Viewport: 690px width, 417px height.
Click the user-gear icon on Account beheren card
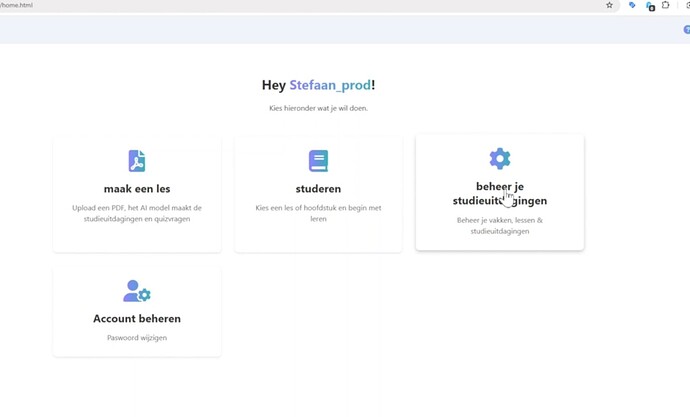137,291
